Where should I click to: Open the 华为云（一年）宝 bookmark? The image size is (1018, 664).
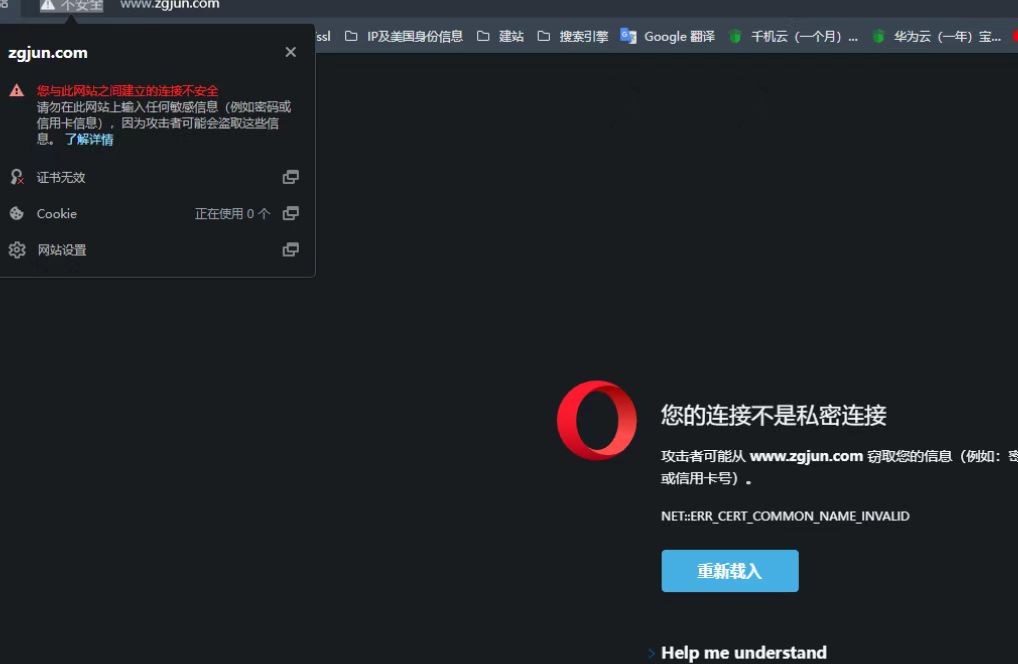coord(937,36)
